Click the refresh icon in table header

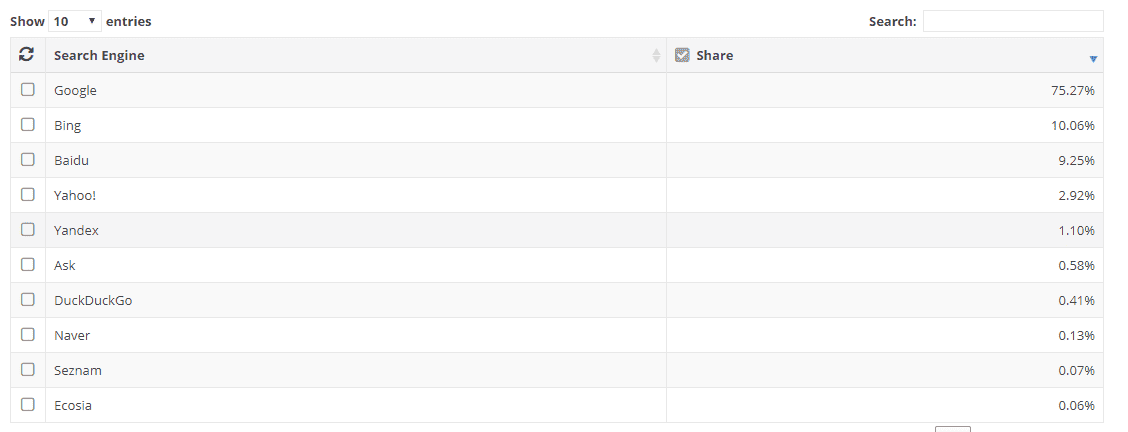(27, 54)
